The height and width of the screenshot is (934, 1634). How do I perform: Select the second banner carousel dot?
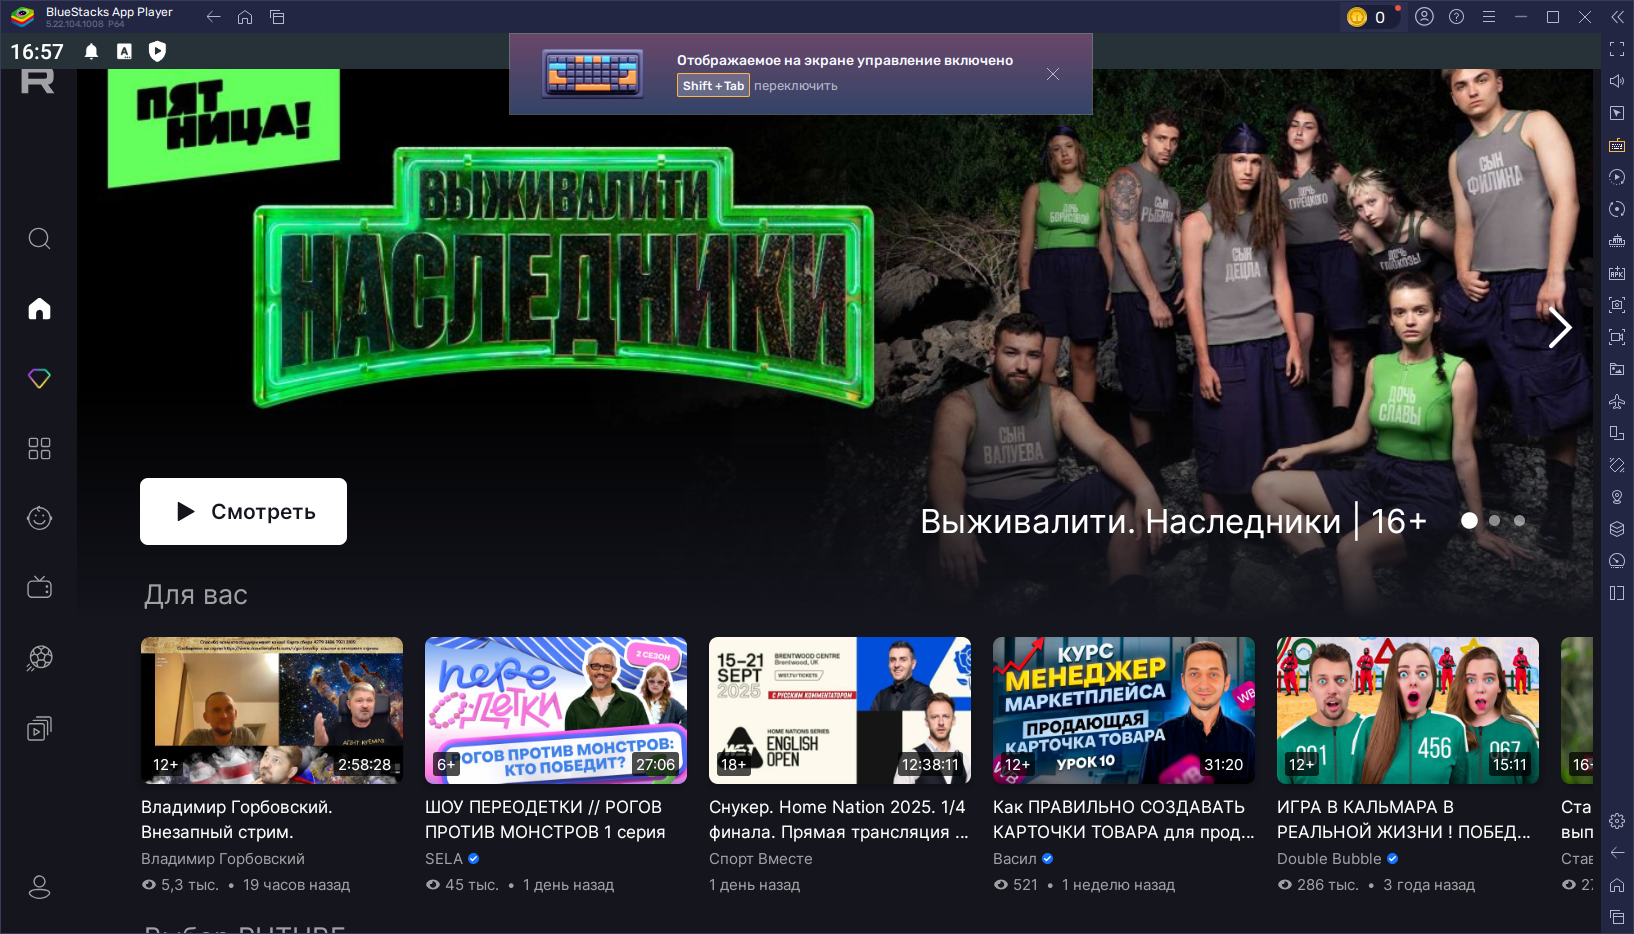point(1494,520)
